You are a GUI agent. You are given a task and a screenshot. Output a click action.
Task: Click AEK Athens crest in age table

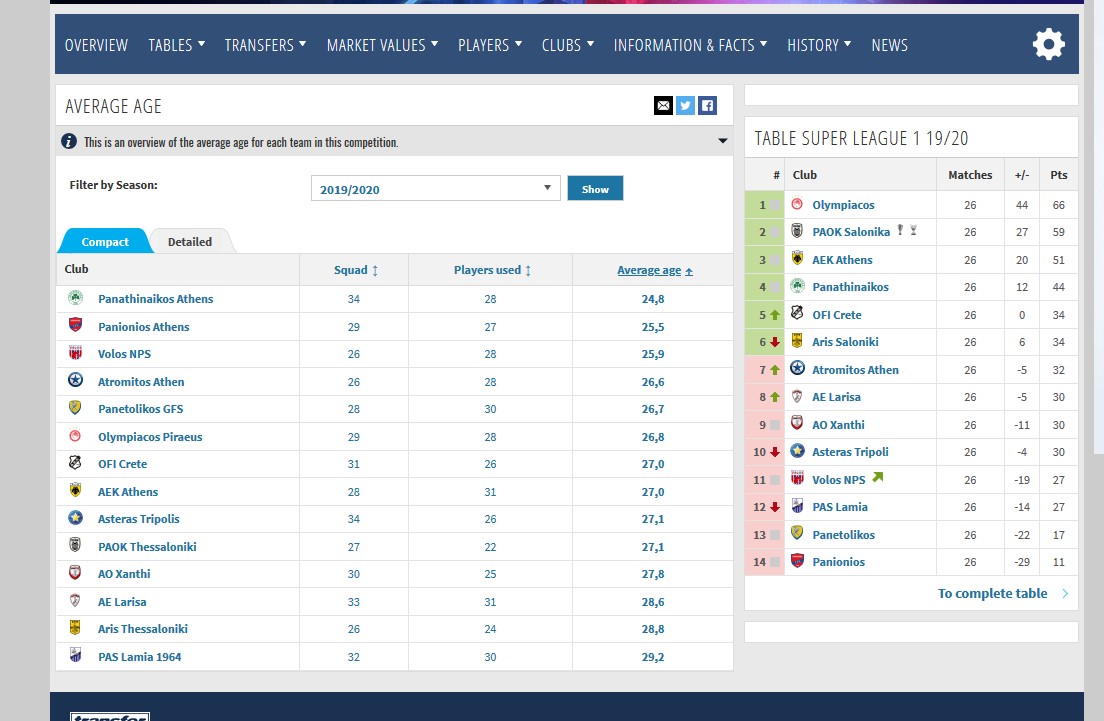click(75, 491)
